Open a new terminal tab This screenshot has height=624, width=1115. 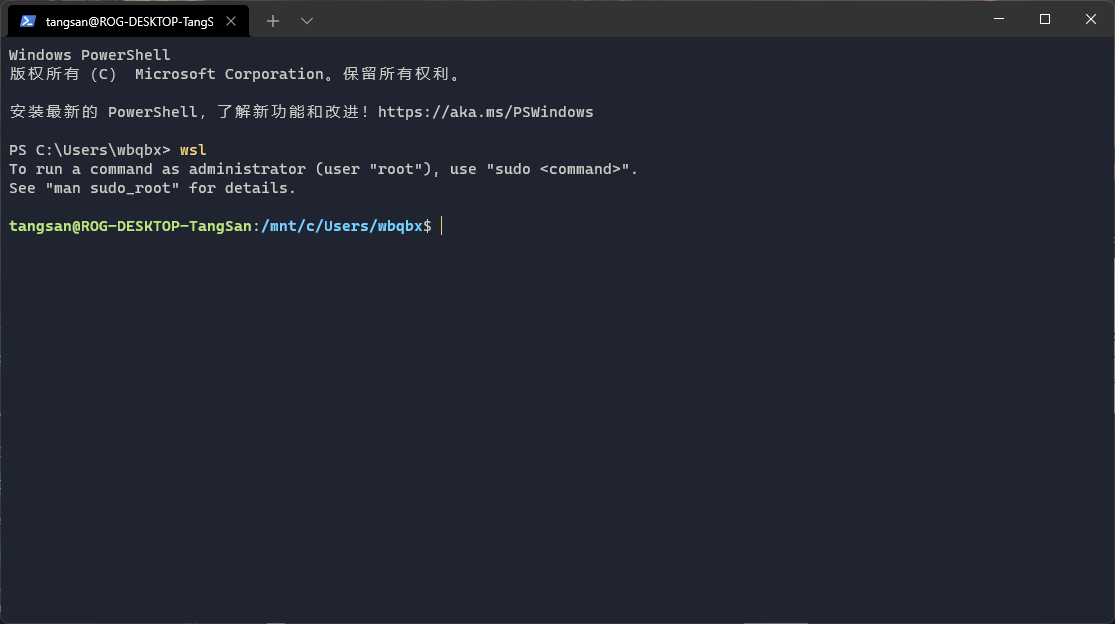272,21
